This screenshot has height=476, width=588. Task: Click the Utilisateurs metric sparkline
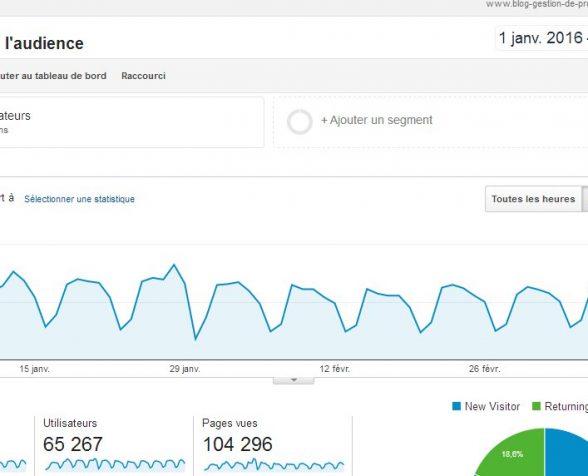point(115,464)
